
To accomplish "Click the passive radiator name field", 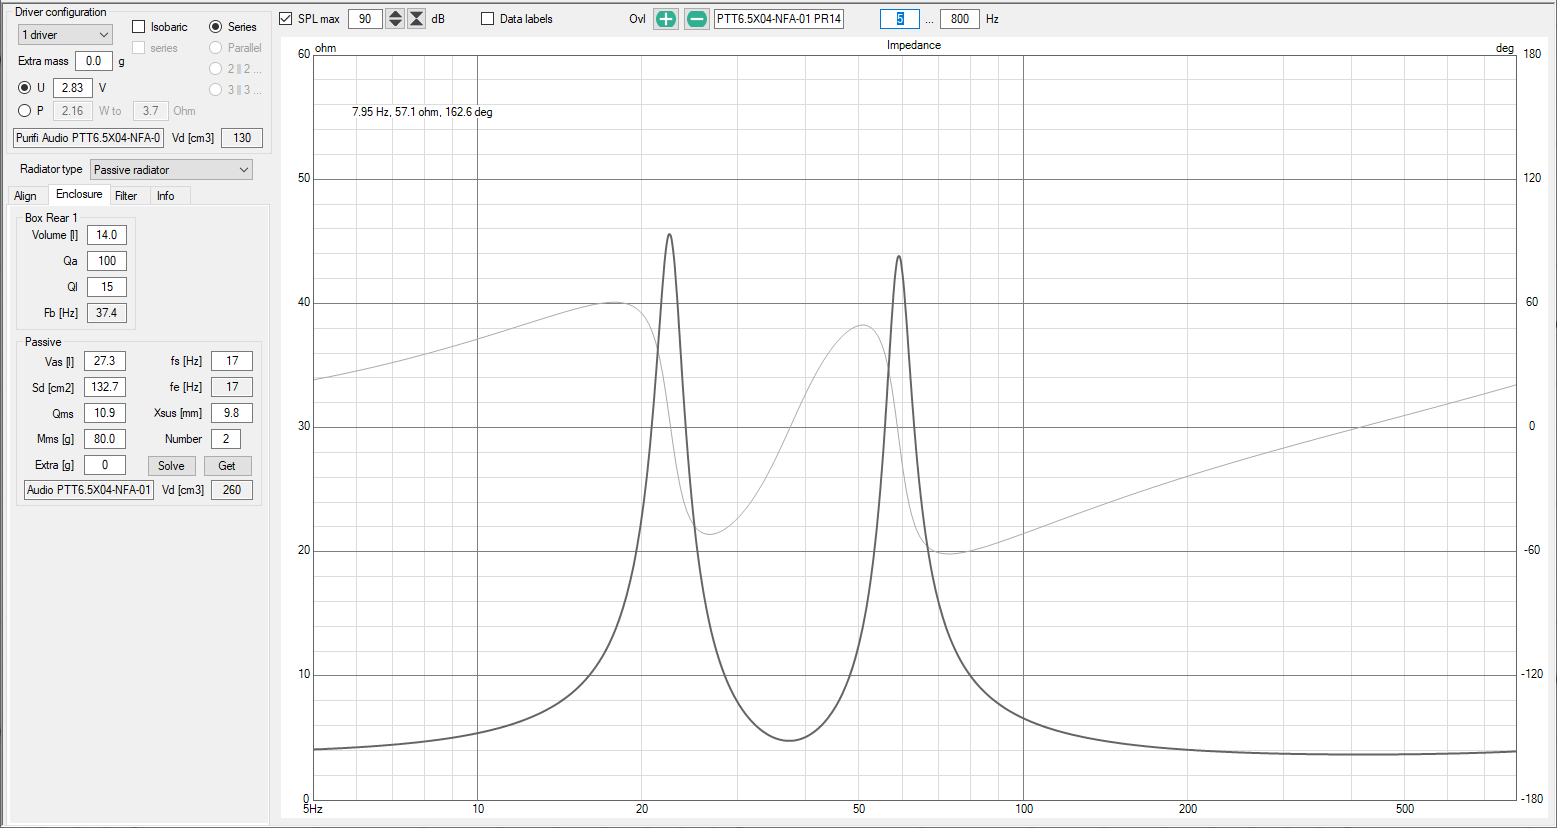I will [89, 490].
